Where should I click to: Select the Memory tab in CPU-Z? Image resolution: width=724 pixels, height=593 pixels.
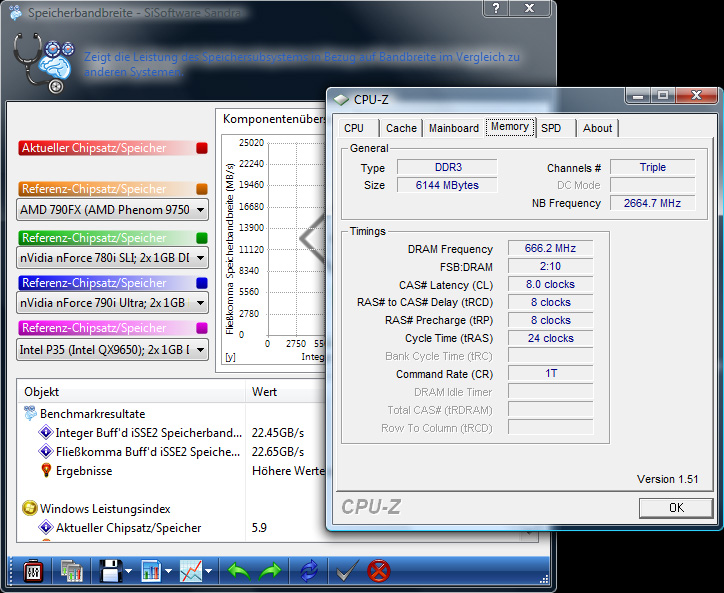[x=510, y=127]
